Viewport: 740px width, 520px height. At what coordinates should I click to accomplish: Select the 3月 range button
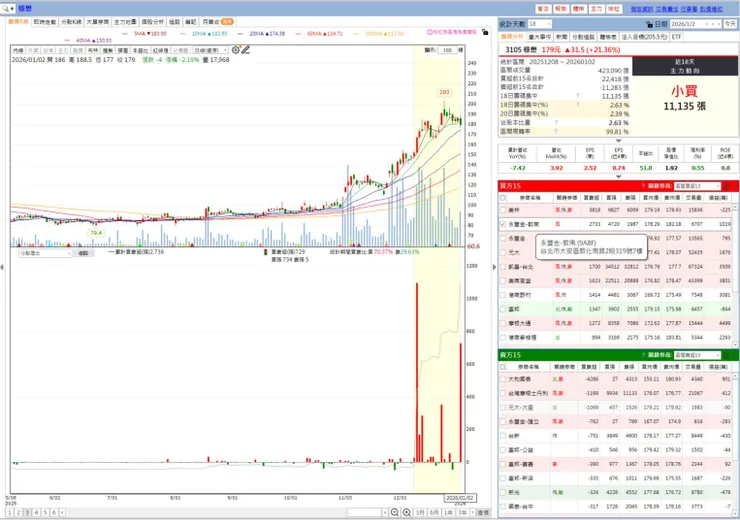(x=420, y=512)
